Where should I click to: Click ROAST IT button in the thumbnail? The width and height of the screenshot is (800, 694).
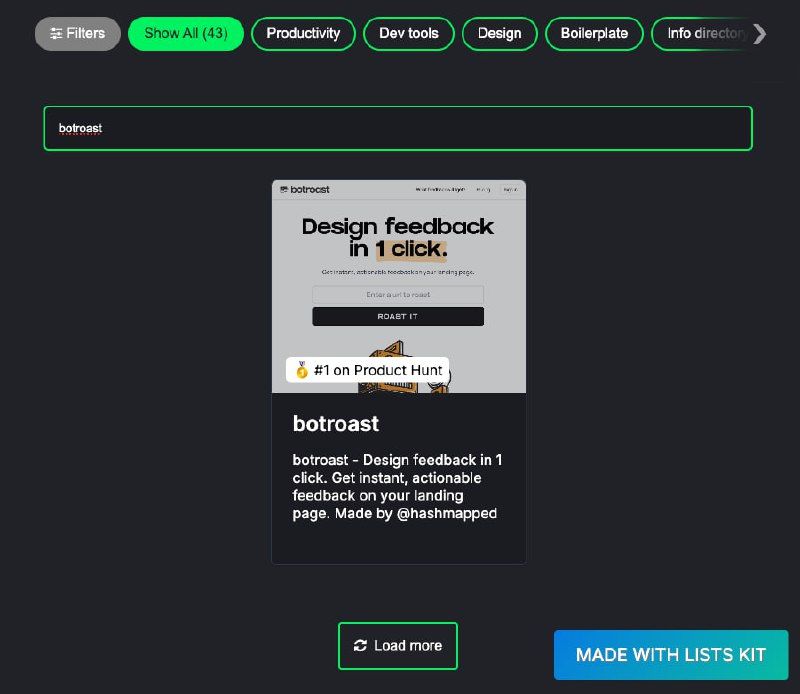[x=398, y=316]
